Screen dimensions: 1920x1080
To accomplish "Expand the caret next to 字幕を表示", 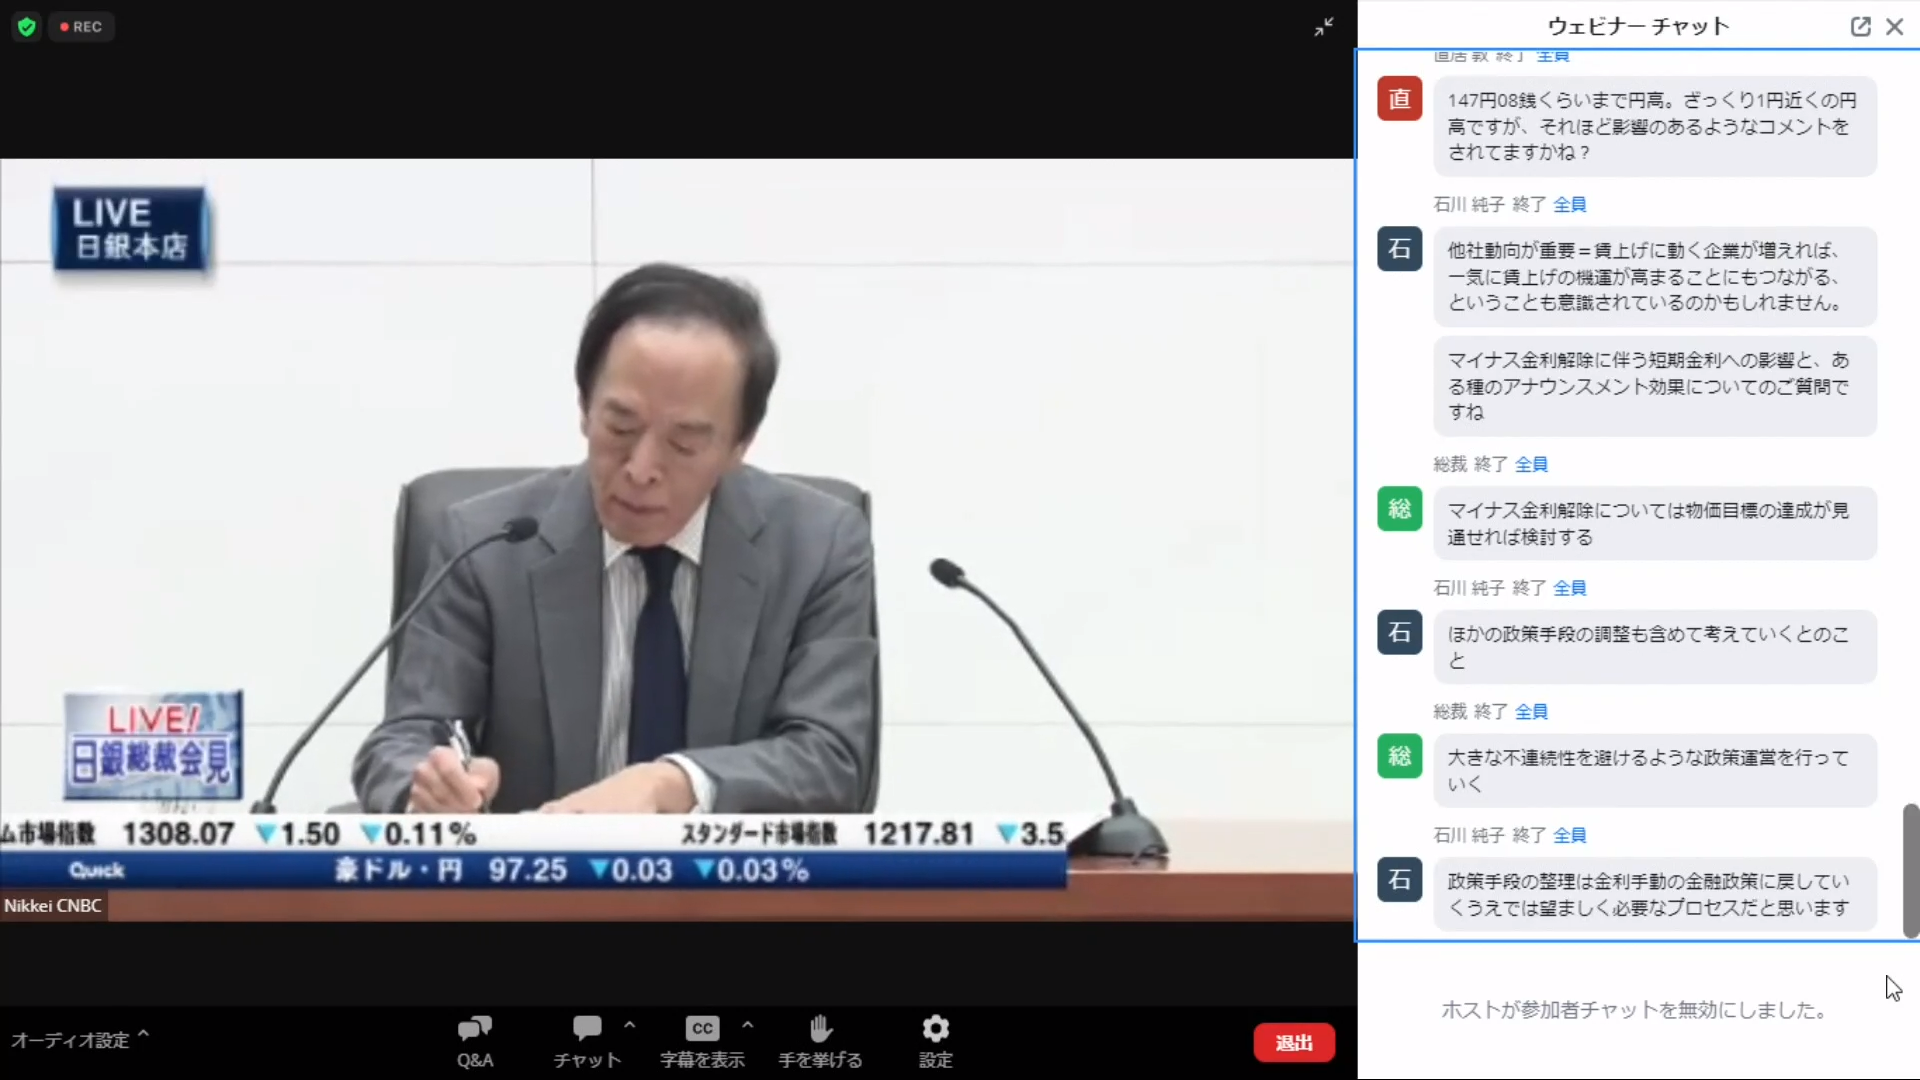I will (x=748, y=1025).
